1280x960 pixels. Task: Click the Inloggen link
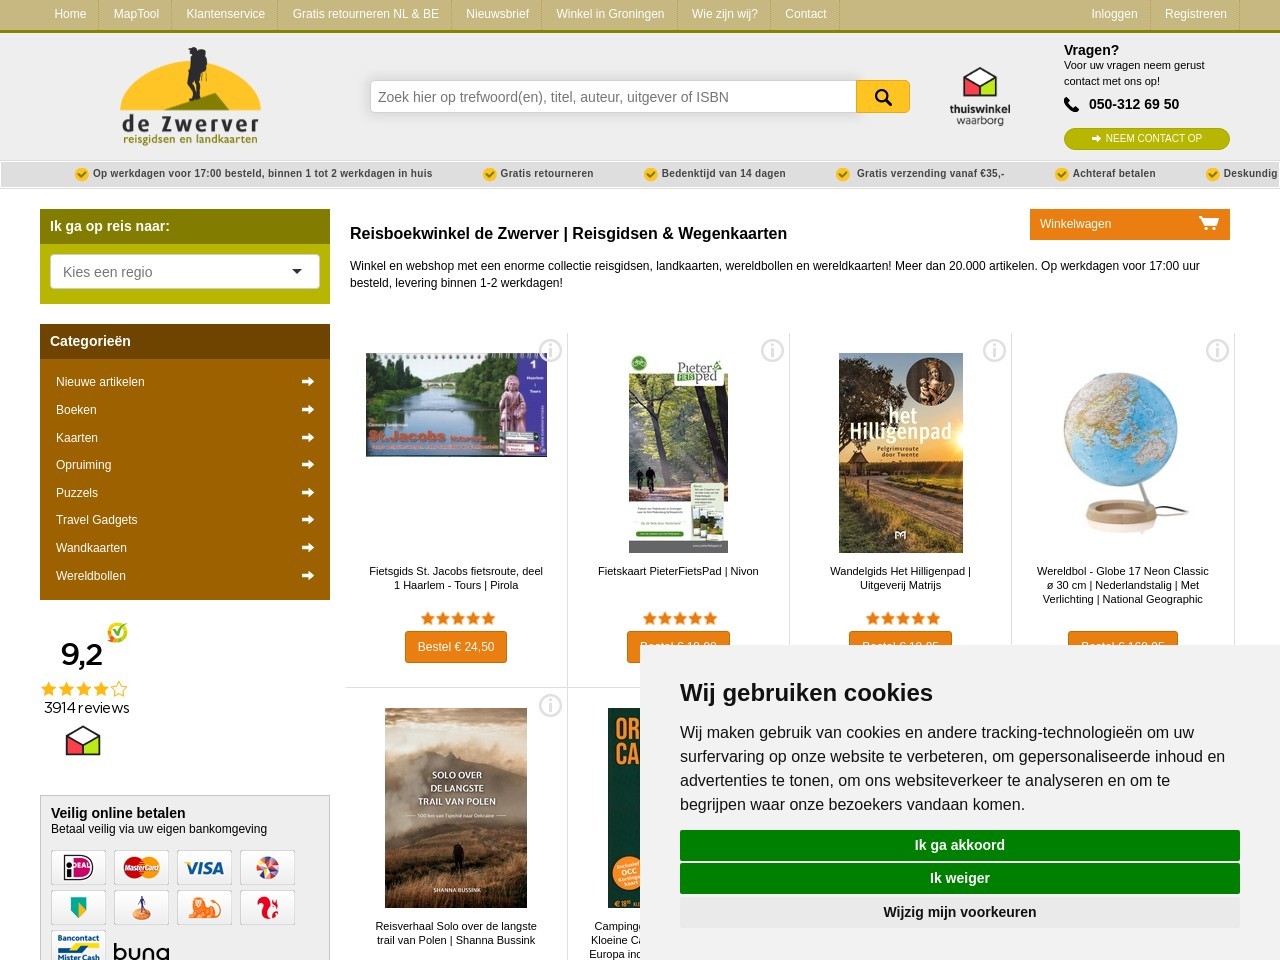coord(1114,14)
